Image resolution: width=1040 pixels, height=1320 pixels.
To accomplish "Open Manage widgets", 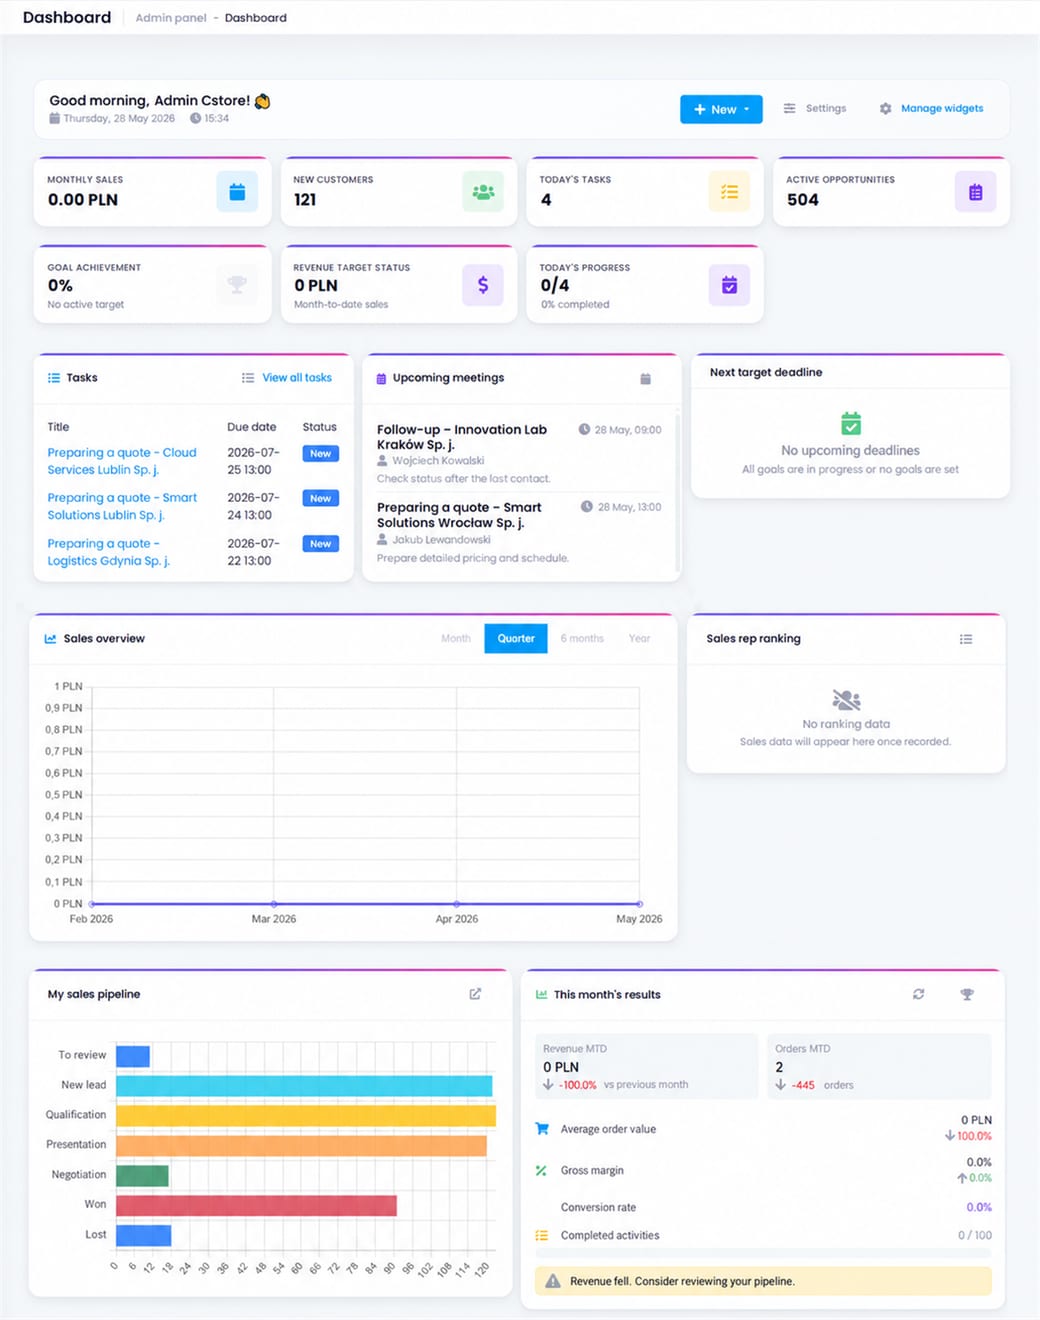I will (932, 108).
